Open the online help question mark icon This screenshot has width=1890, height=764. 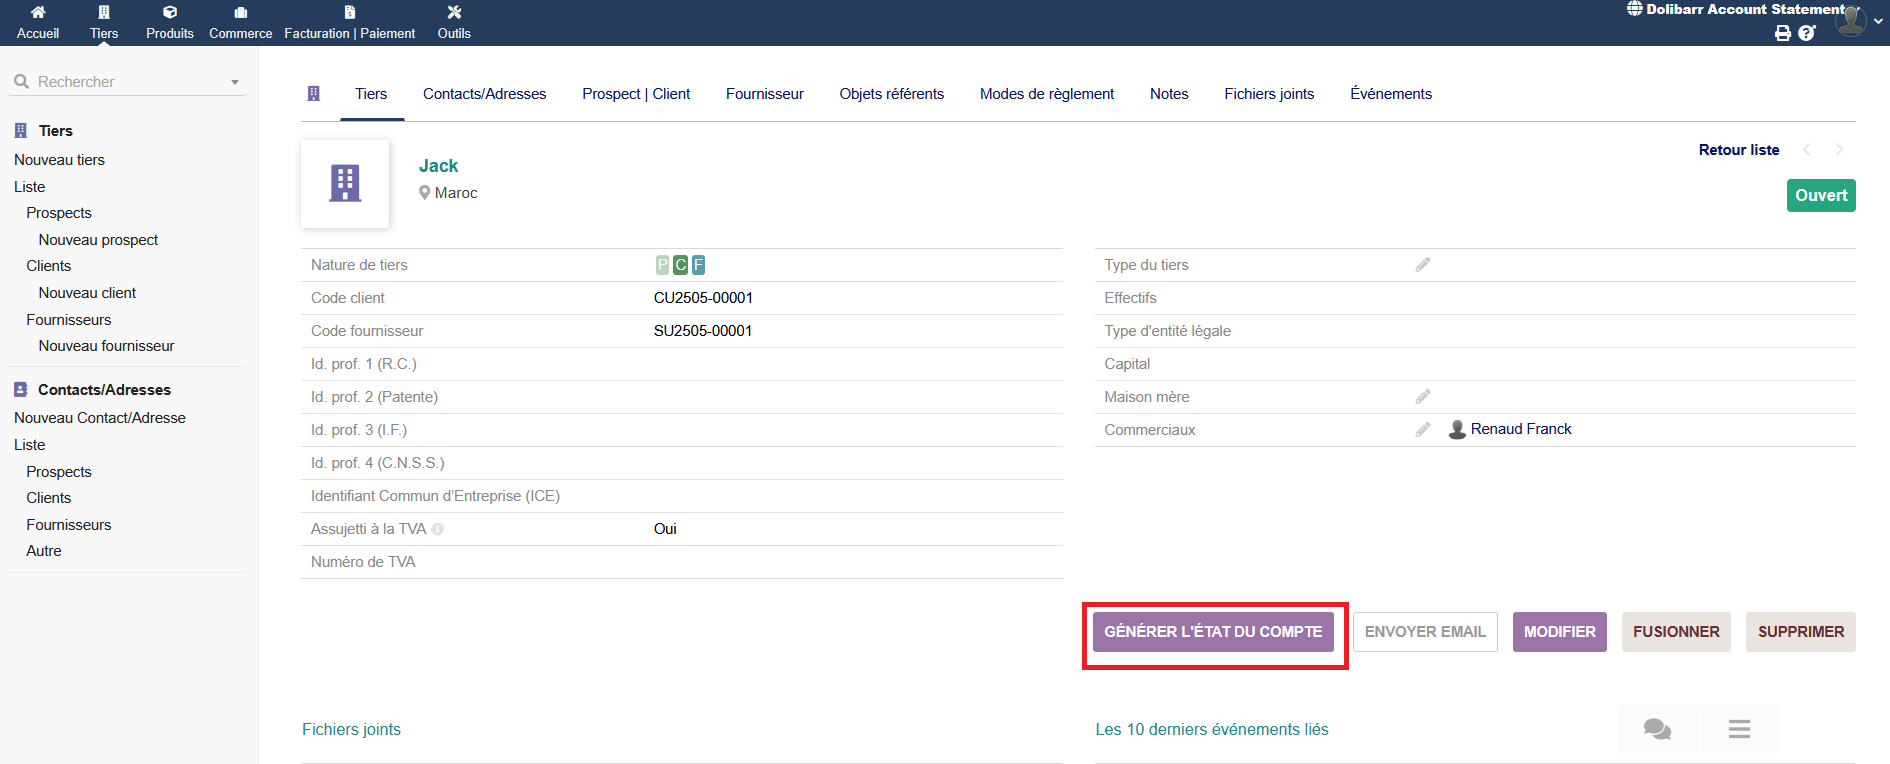coord(1806,33)
